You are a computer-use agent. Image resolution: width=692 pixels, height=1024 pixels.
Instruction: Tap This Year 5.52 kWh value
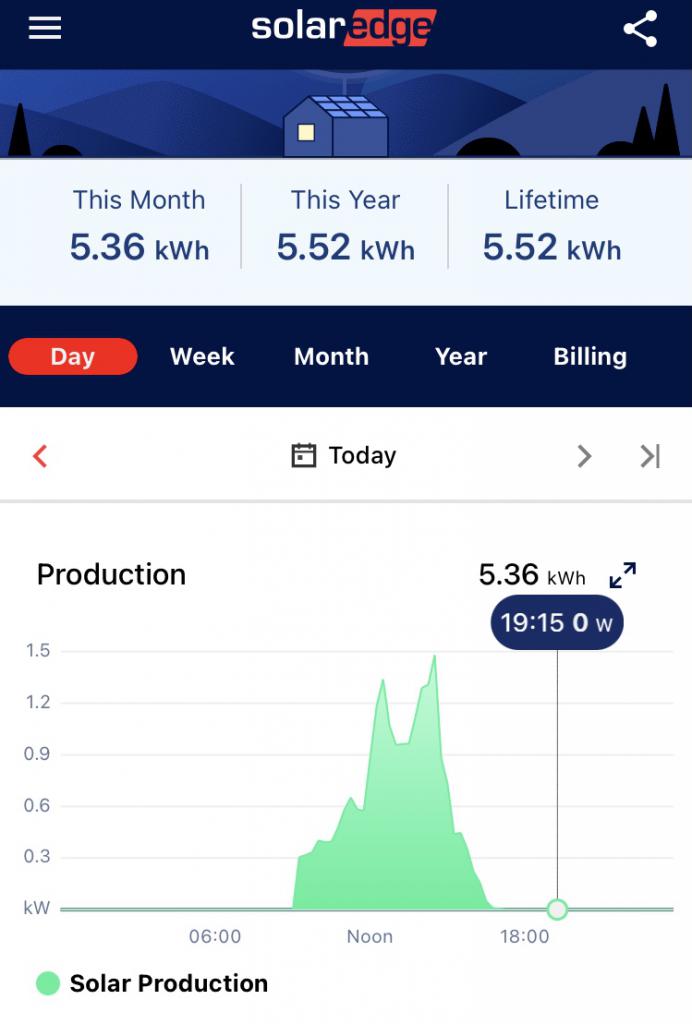(345, 248)
